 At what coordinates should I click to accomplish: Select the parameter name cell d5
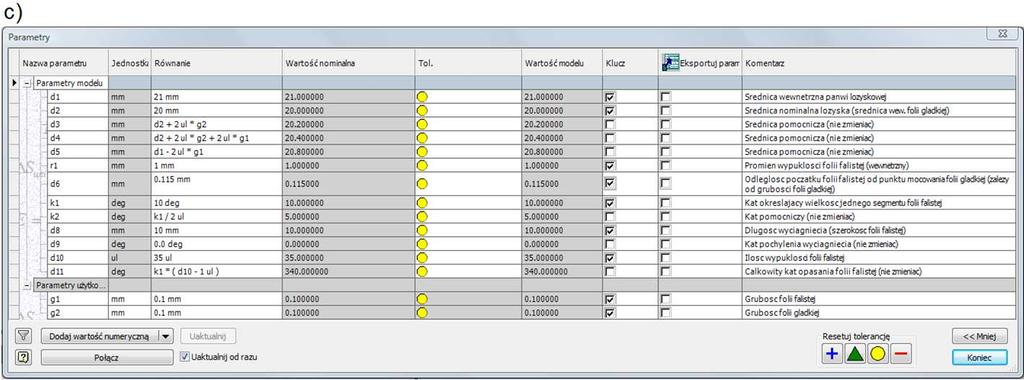[x=78, y=151]
